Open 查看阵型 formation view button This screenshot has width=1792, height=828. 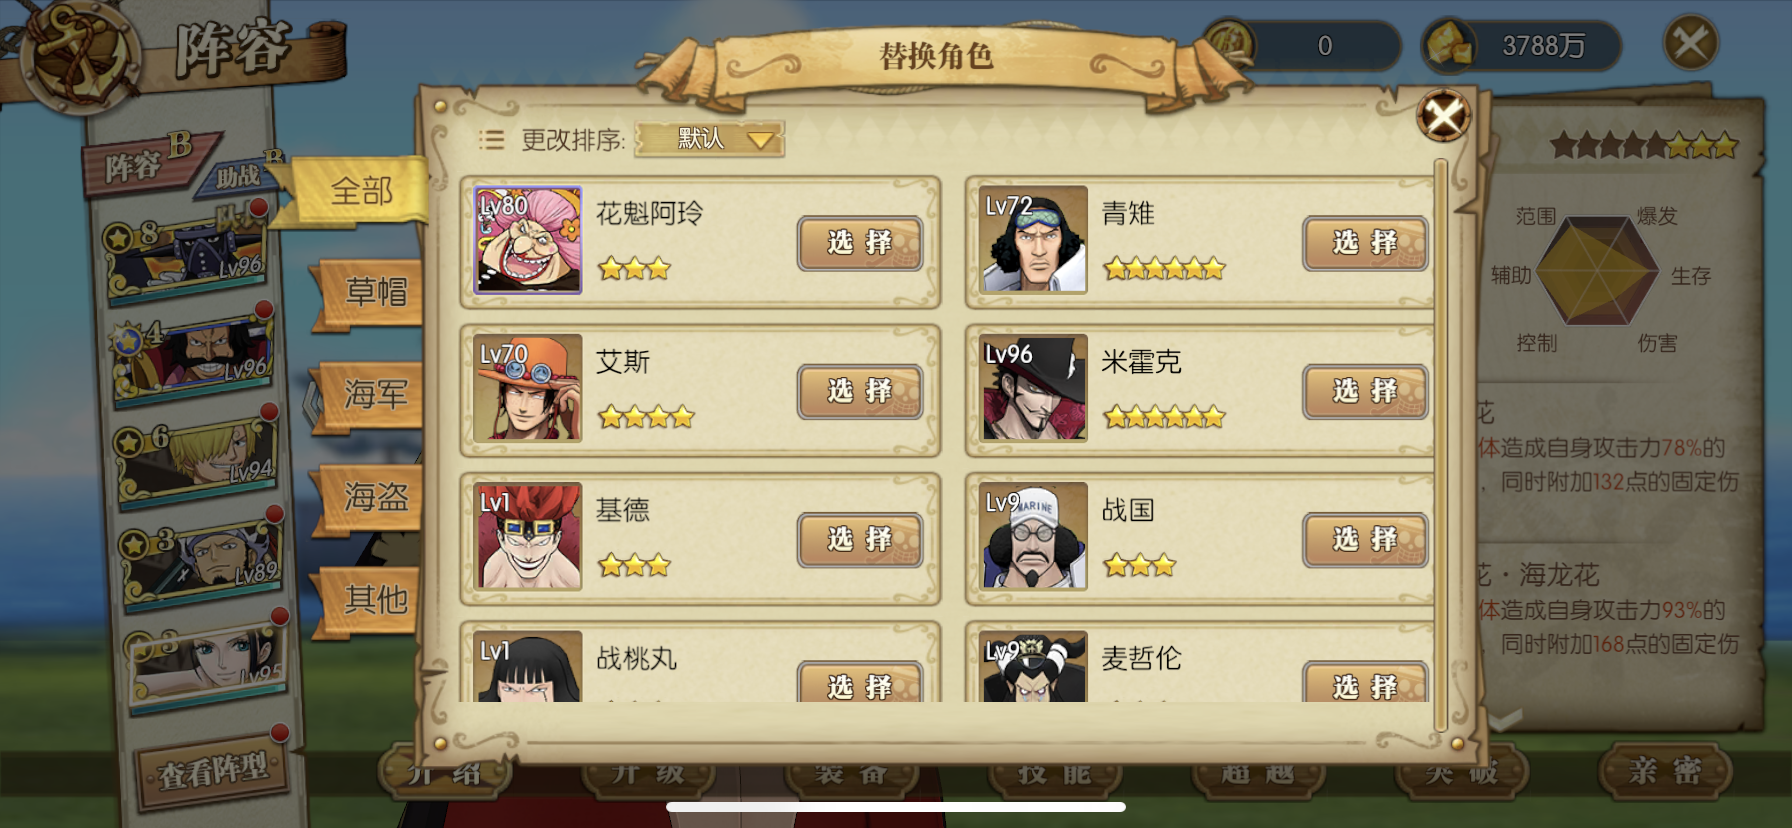(x=213, y=770)
